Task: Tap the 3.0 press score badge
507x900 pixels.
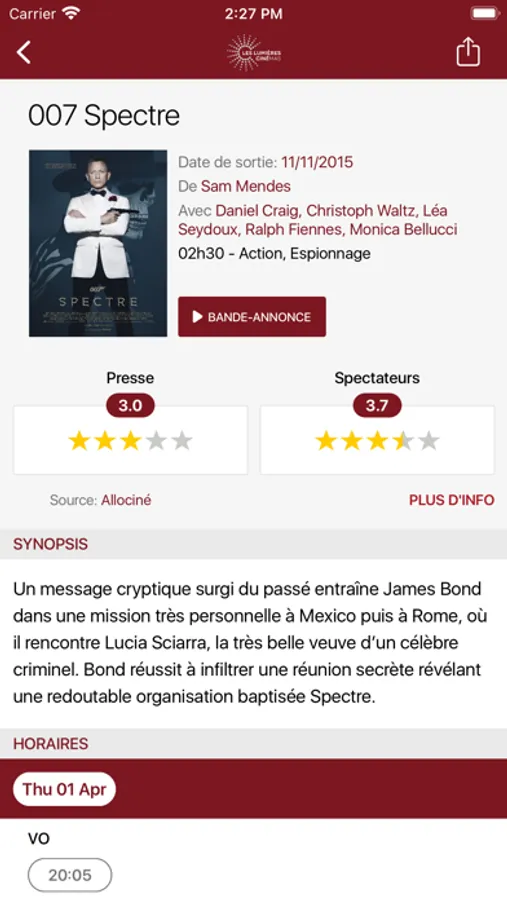Action: [x=130, y=406]
